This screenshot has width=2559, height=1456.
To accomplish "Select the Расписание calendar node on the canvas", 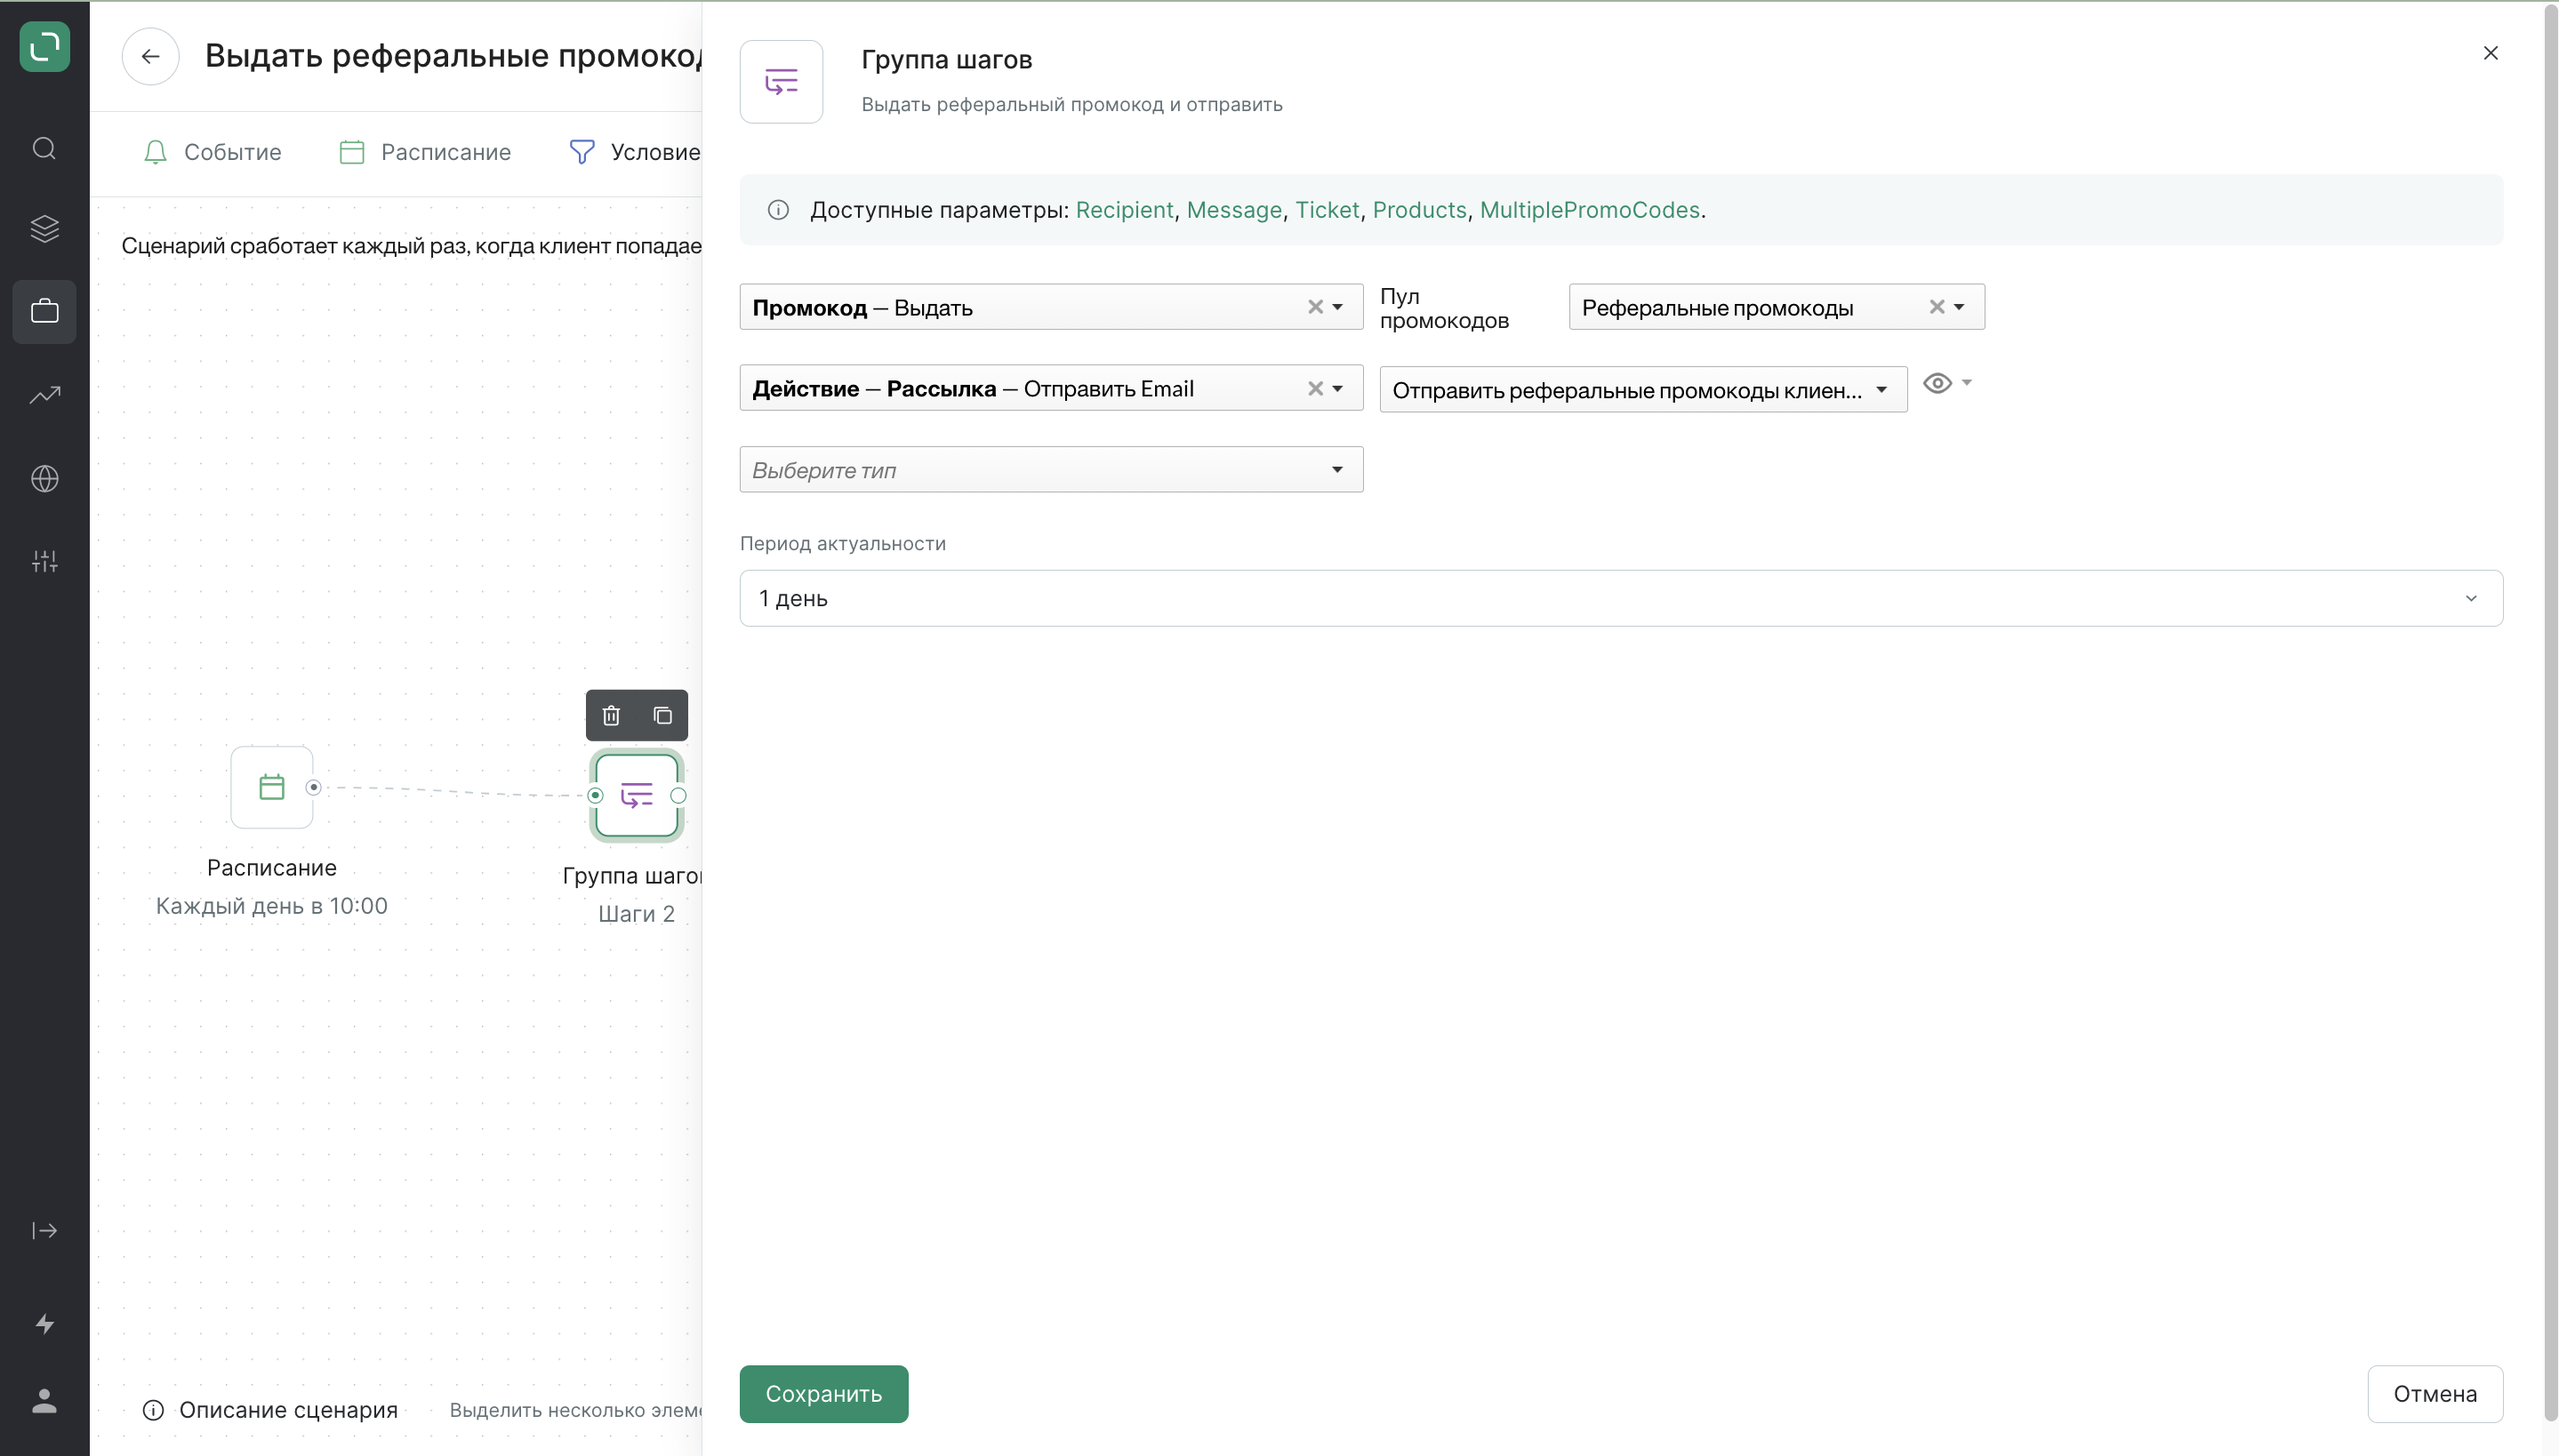I will point(271,787).
